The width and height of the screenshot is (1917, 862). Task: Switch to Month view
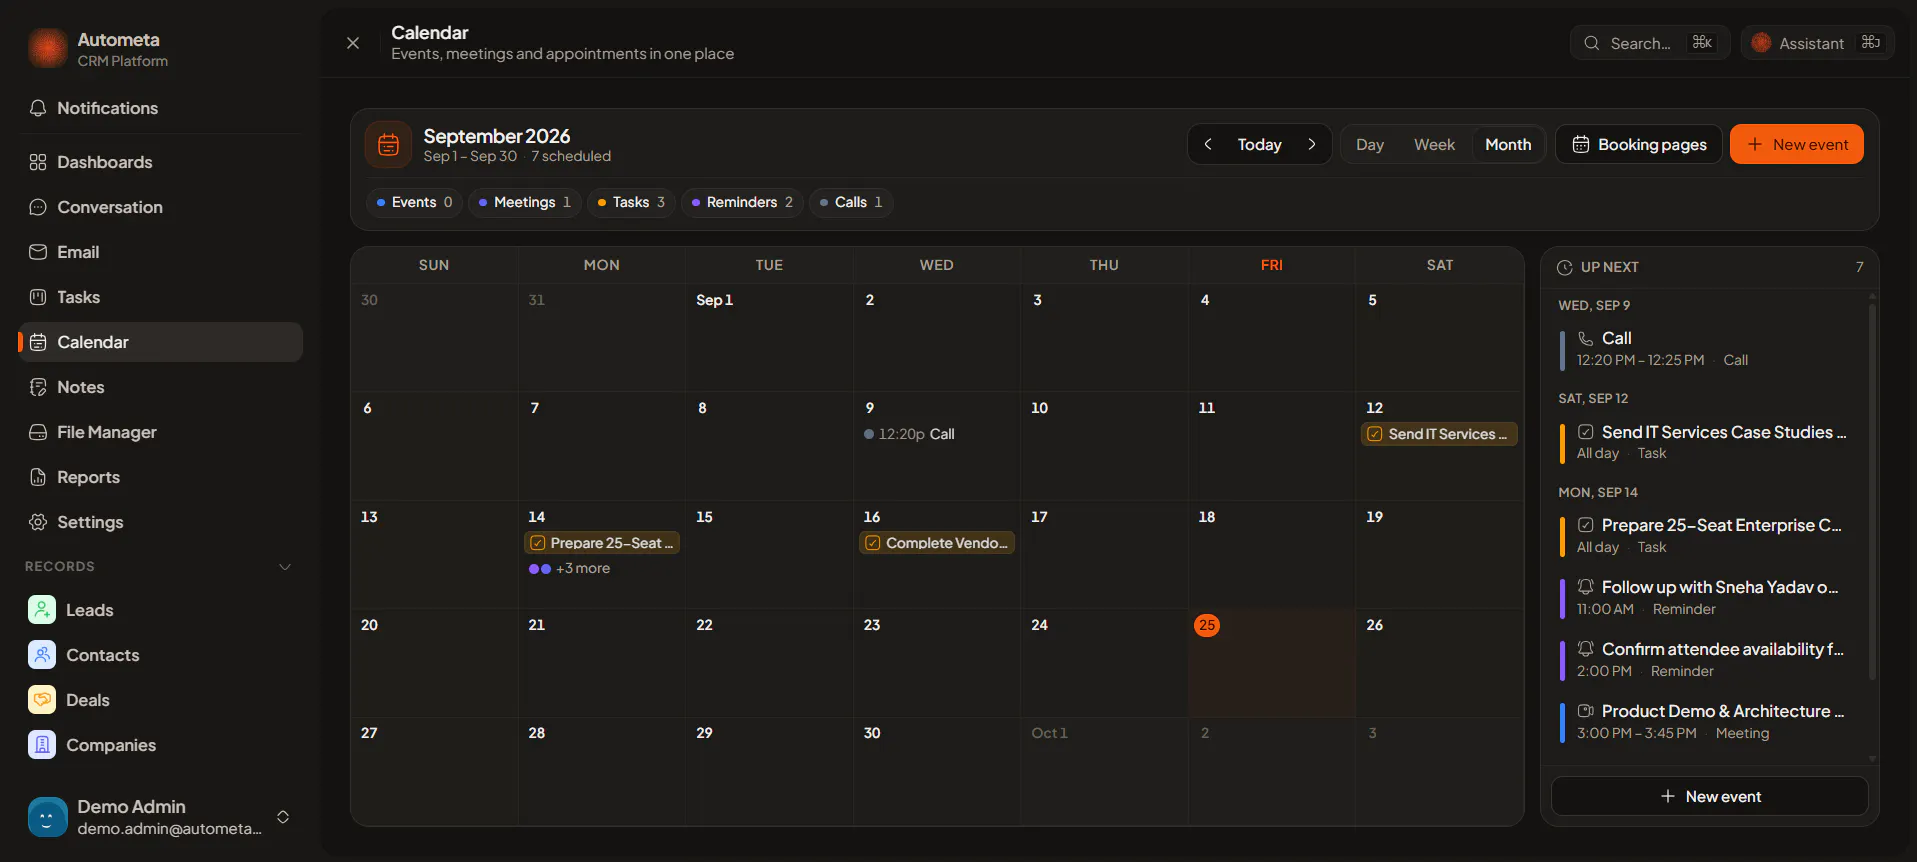click(1508, 144)
